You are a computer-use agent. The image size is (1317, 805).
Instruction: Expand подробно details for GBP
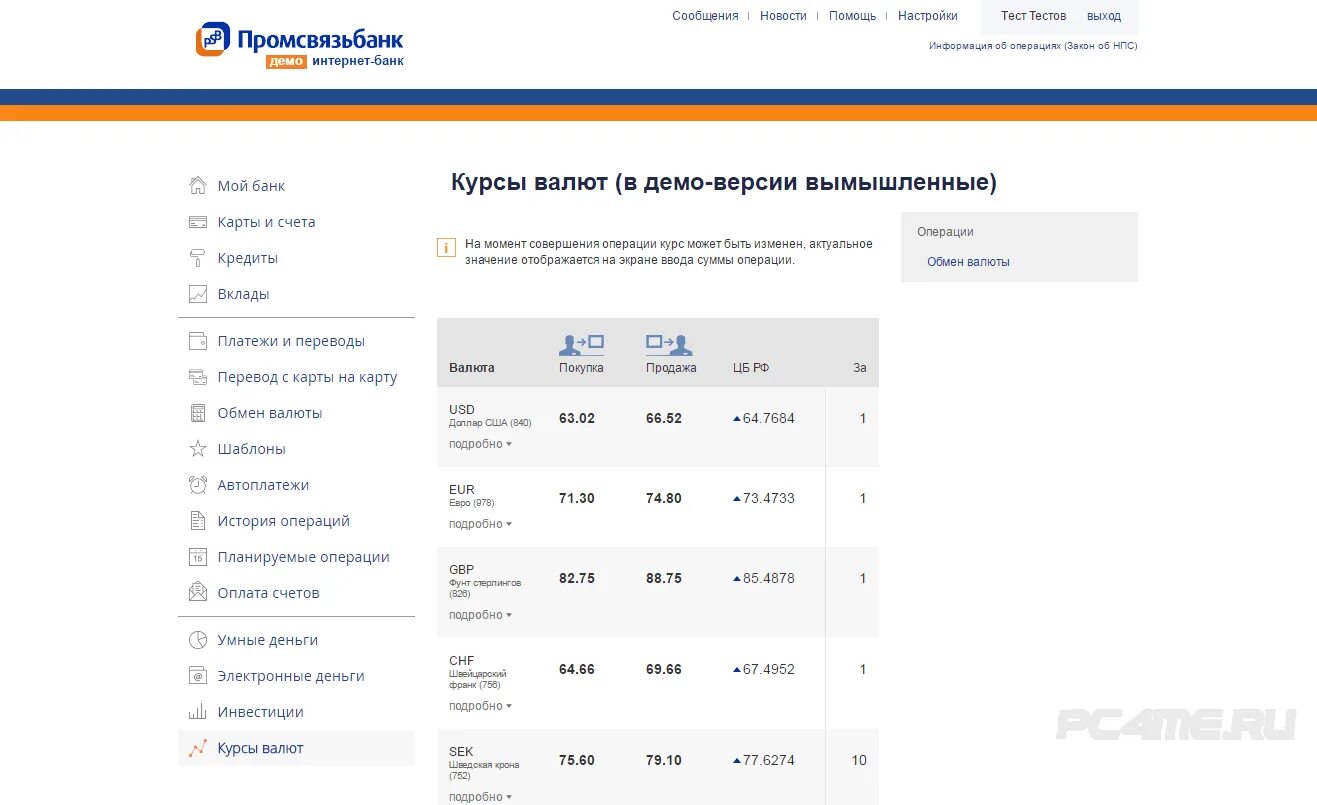480,615
